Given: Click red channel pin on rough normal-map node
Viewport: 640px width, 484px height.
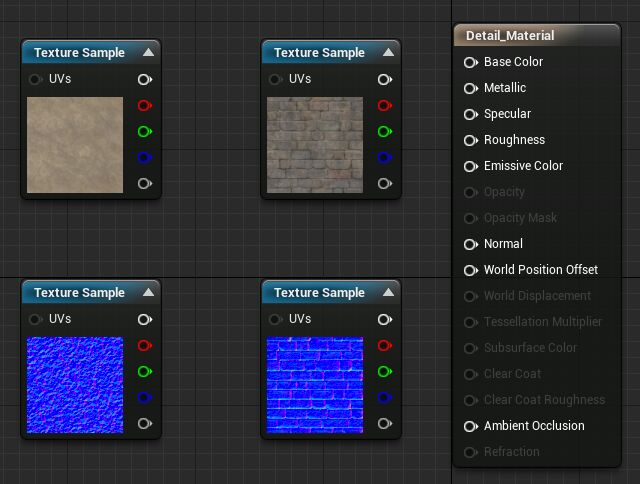Looking at the screenshot, I should coord(145,345).
